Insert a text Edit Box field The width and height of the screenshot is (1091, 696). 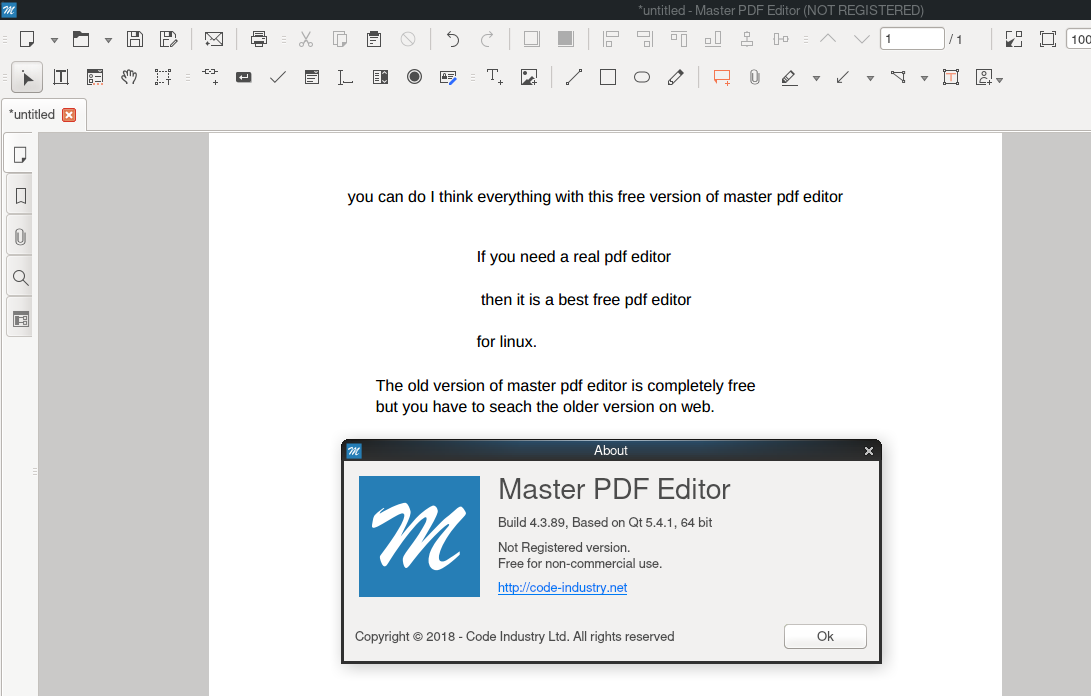point(345,77)
